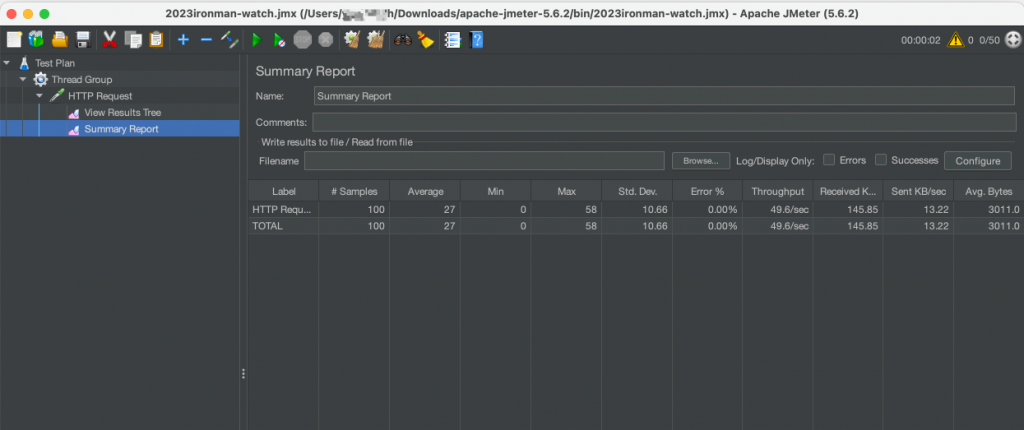Click the warning triangle log indicator
The width and height of the screenshot is (1024, 430).
(x=955, y=40)
